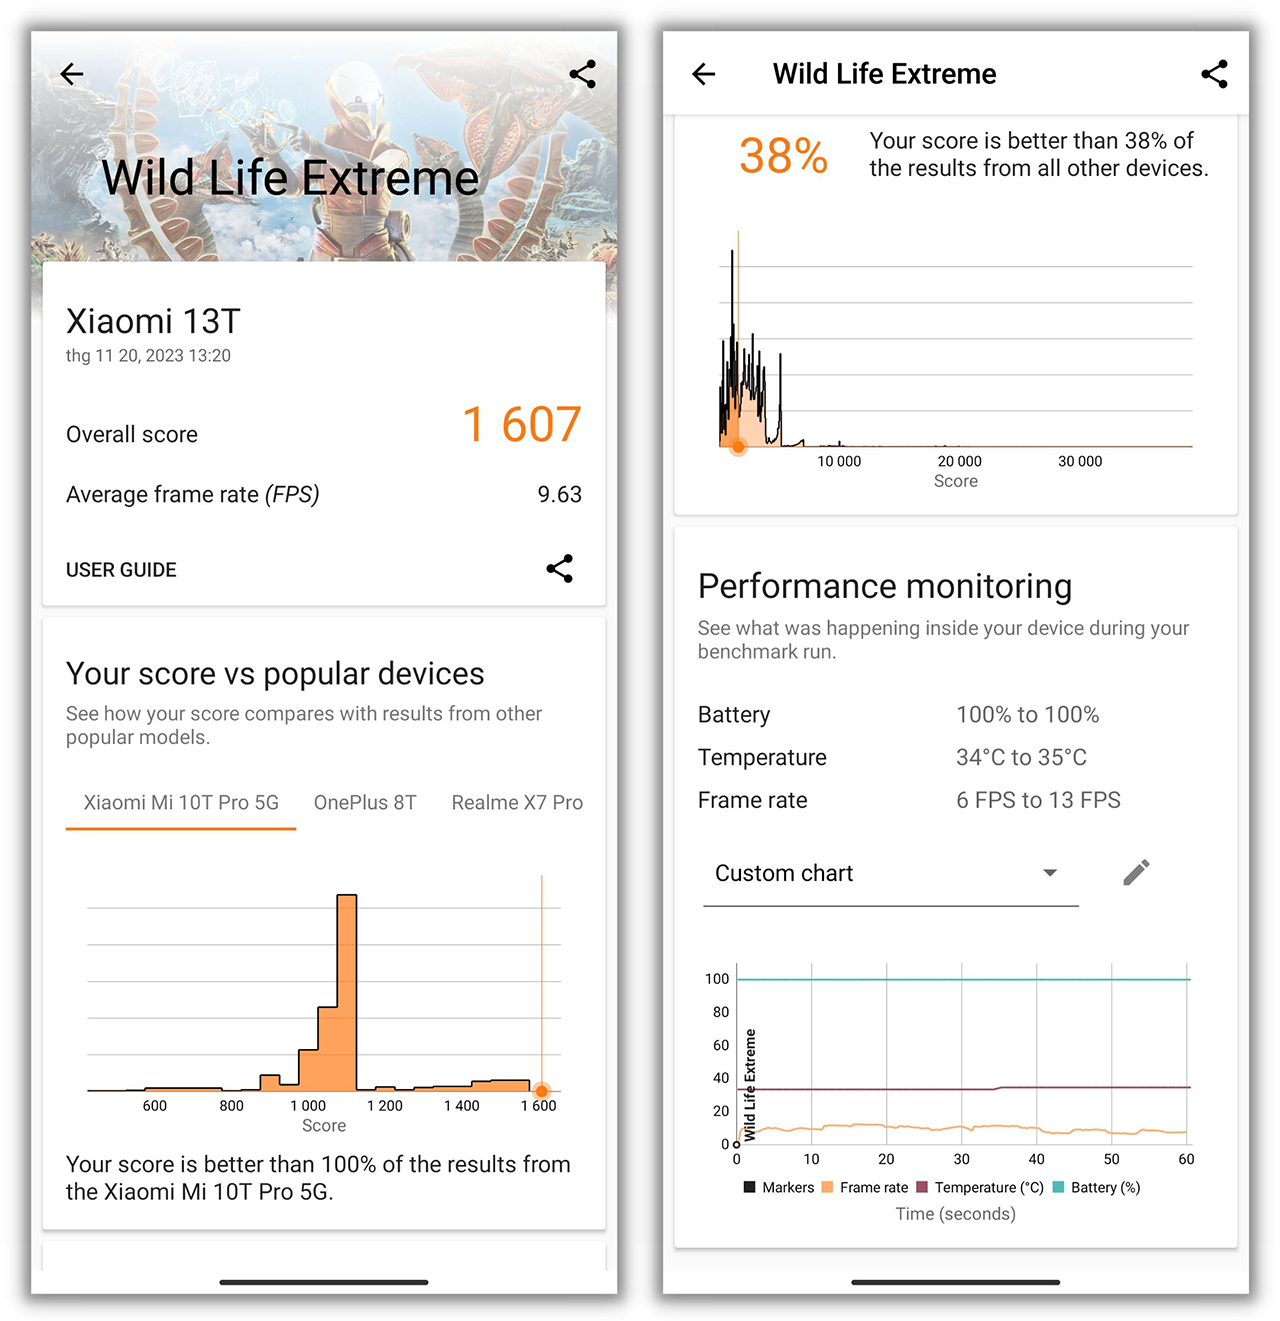Open the Custom chart dropdown
The image size is (1280, 1321).
click(890, 874)
